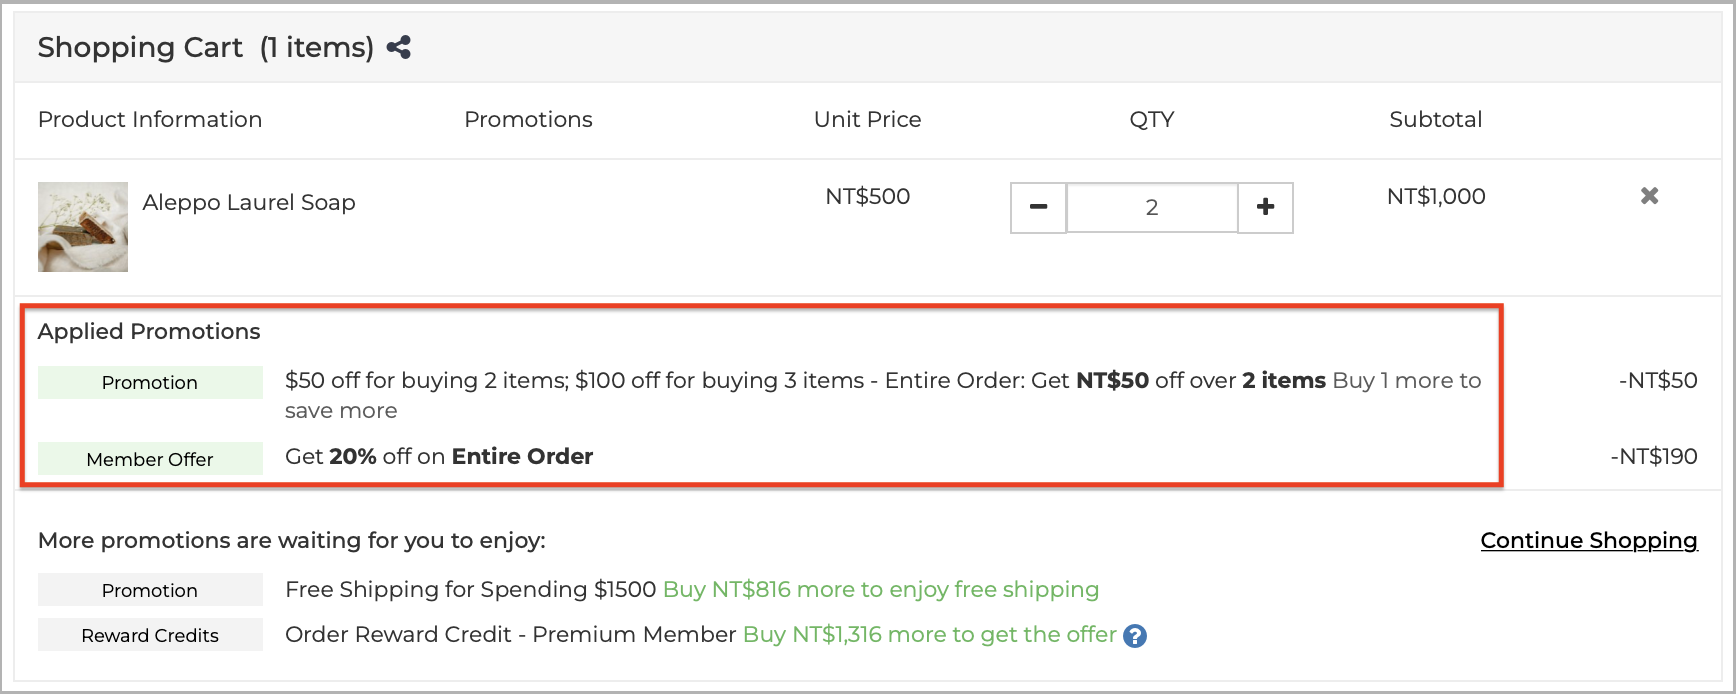Click the Shopping Cart heading

click(x=140, y=46)
